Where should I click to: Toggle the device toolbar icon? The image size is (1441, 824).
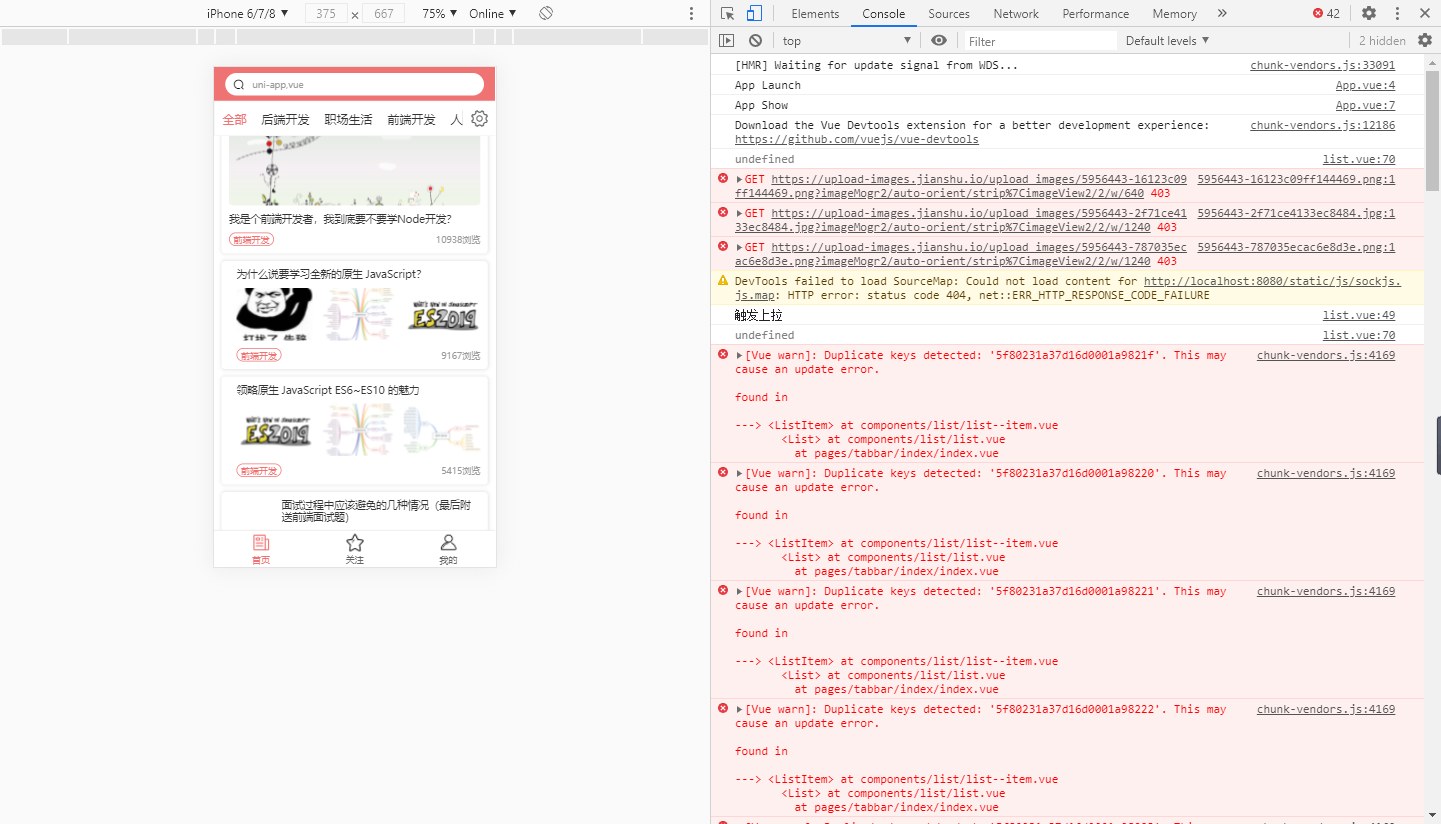coord(754,13)
